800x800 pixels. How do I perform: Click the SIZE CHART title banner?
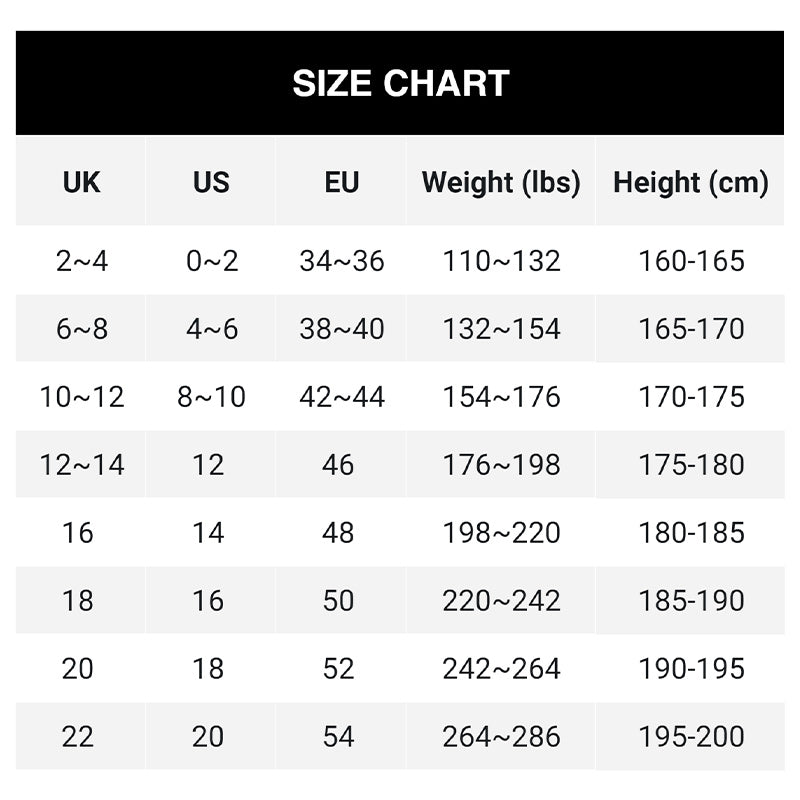coord(400,83)
